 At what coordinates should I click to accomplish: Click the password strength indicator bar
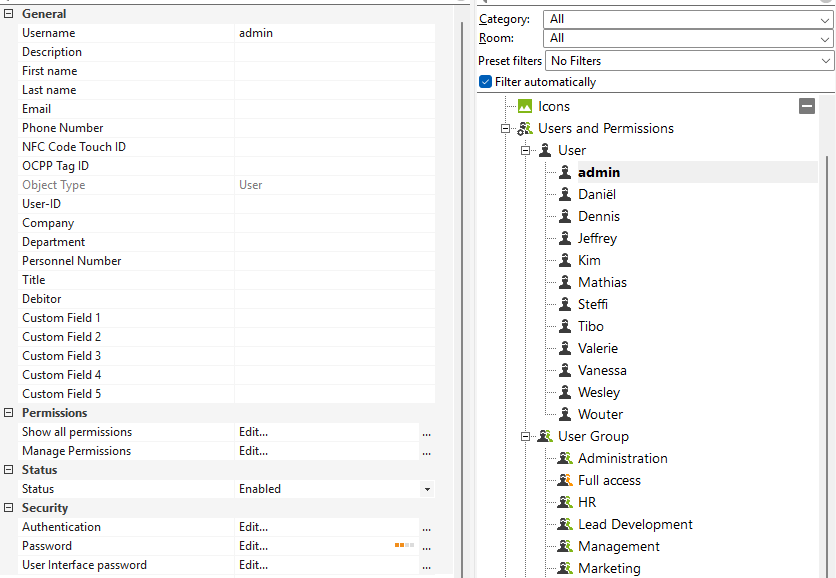[x=404, y=546]
